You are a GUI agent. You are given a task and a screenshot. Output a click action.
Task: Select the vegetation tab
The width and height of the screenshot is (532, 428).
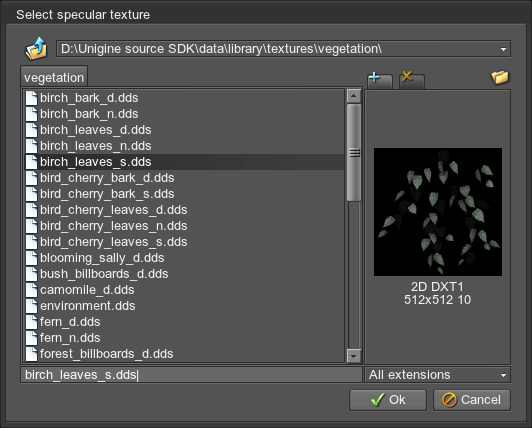tap(54, 77)
